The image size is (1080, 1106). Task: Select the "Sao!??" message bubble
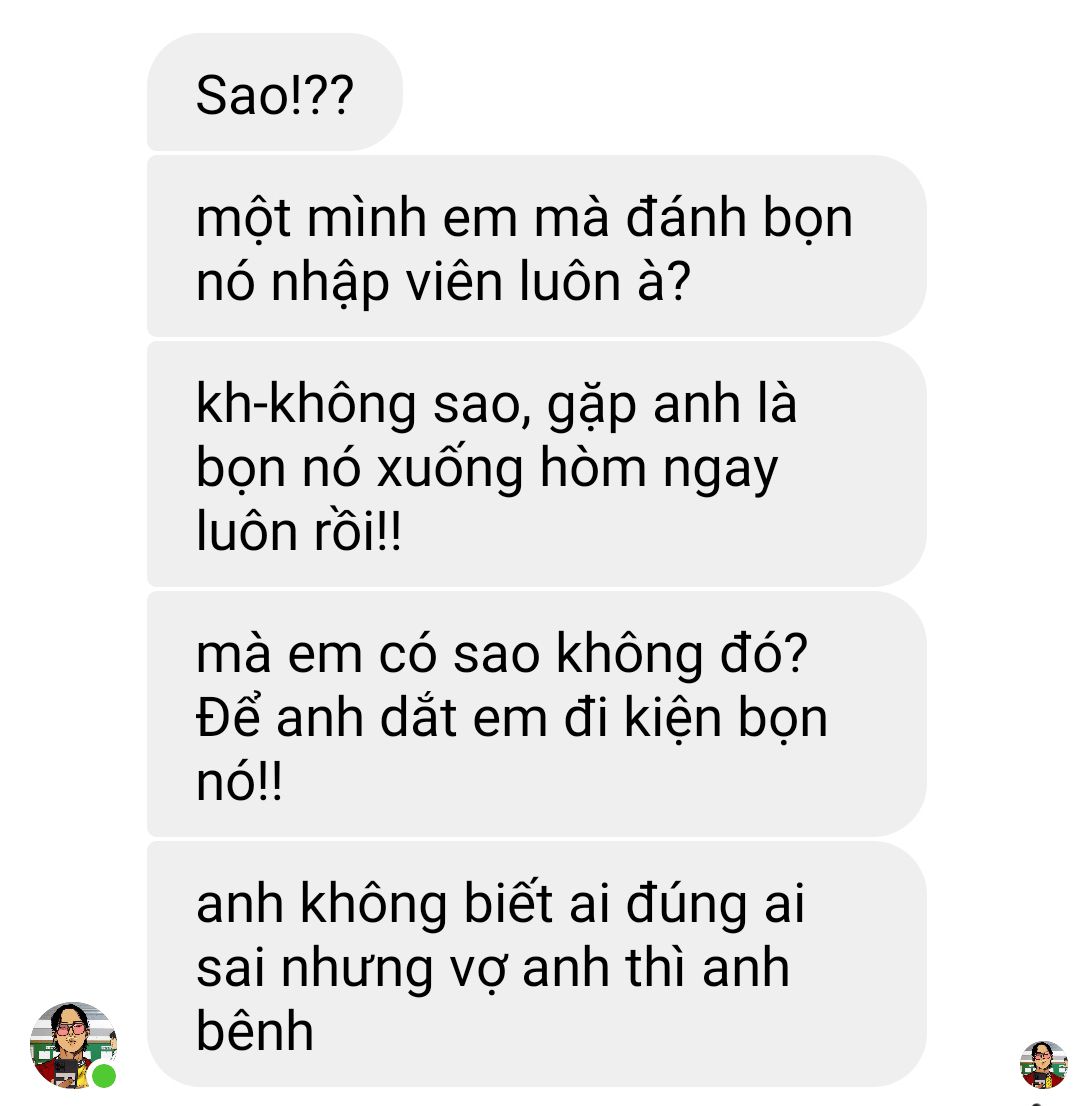(274, 92)
